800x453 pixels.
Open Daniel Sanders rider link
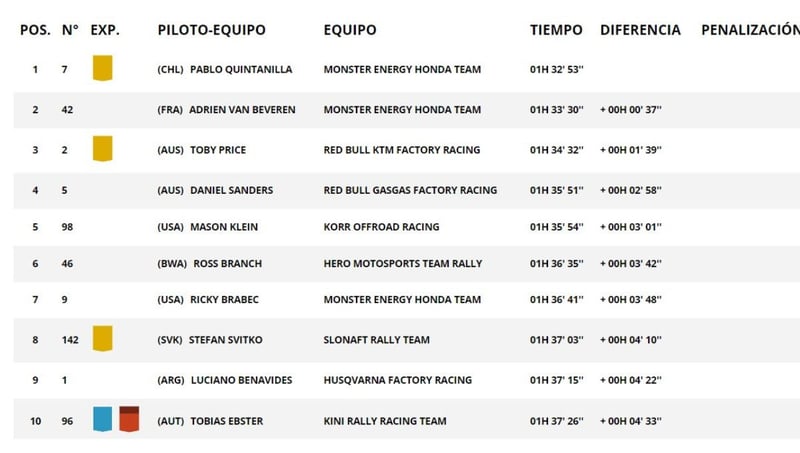pos(231,190)
